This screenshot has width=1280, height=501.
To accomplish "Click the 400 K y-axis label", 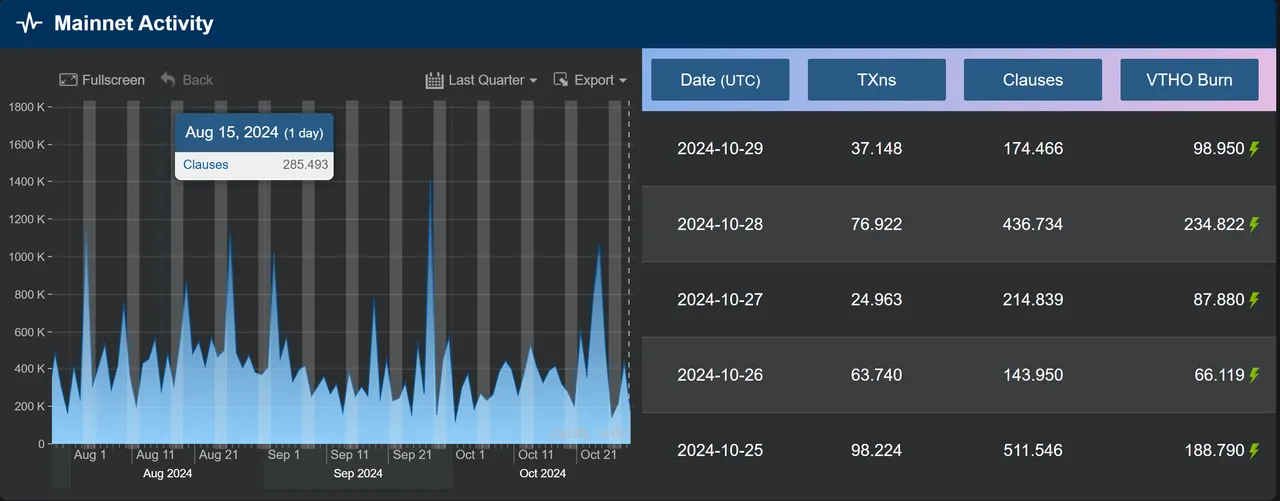I will click(29, 369).
